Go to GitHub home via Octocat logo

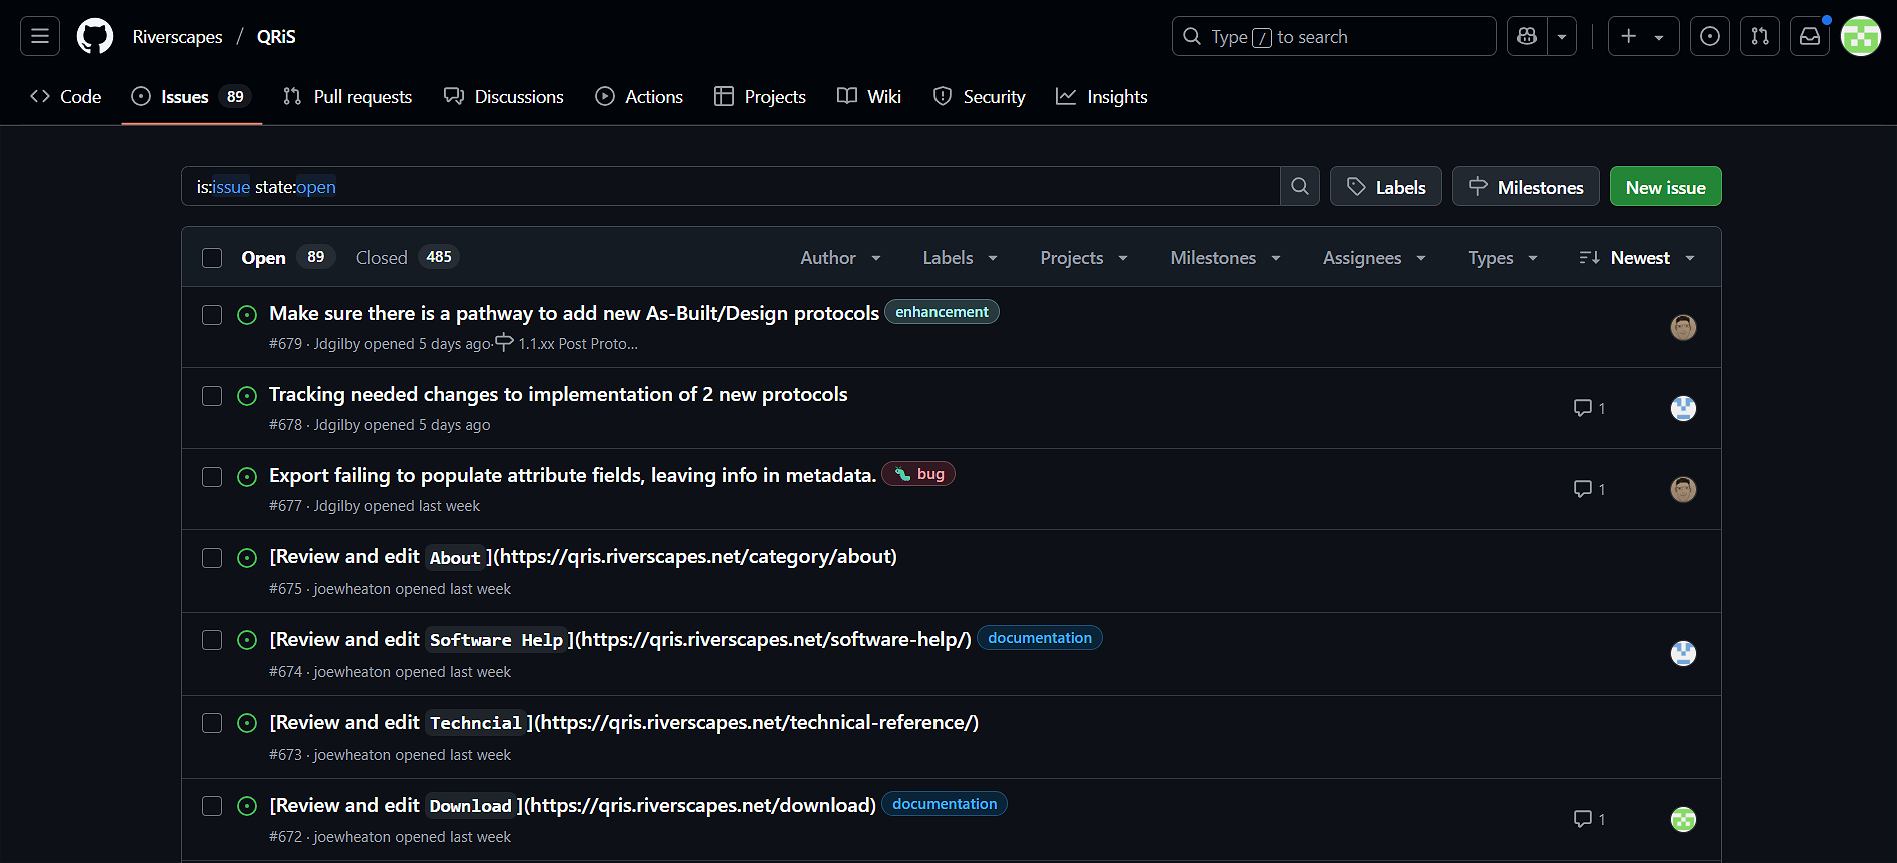(95, 36)
